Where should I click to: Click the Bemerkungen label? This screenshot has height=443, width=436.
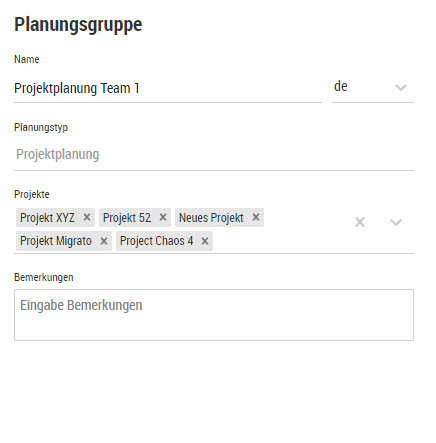(44, 277)
